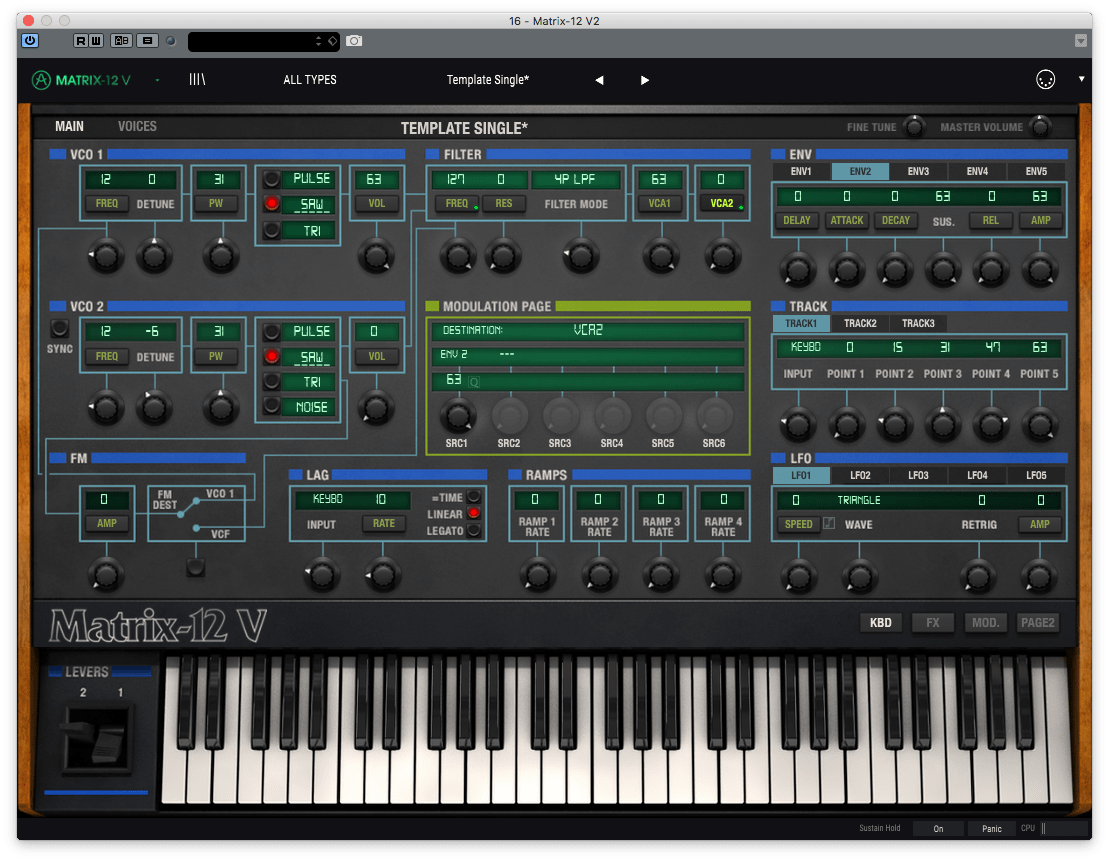Take a snapshot with the camera icon
The image size is (1109, 861).
354,41
